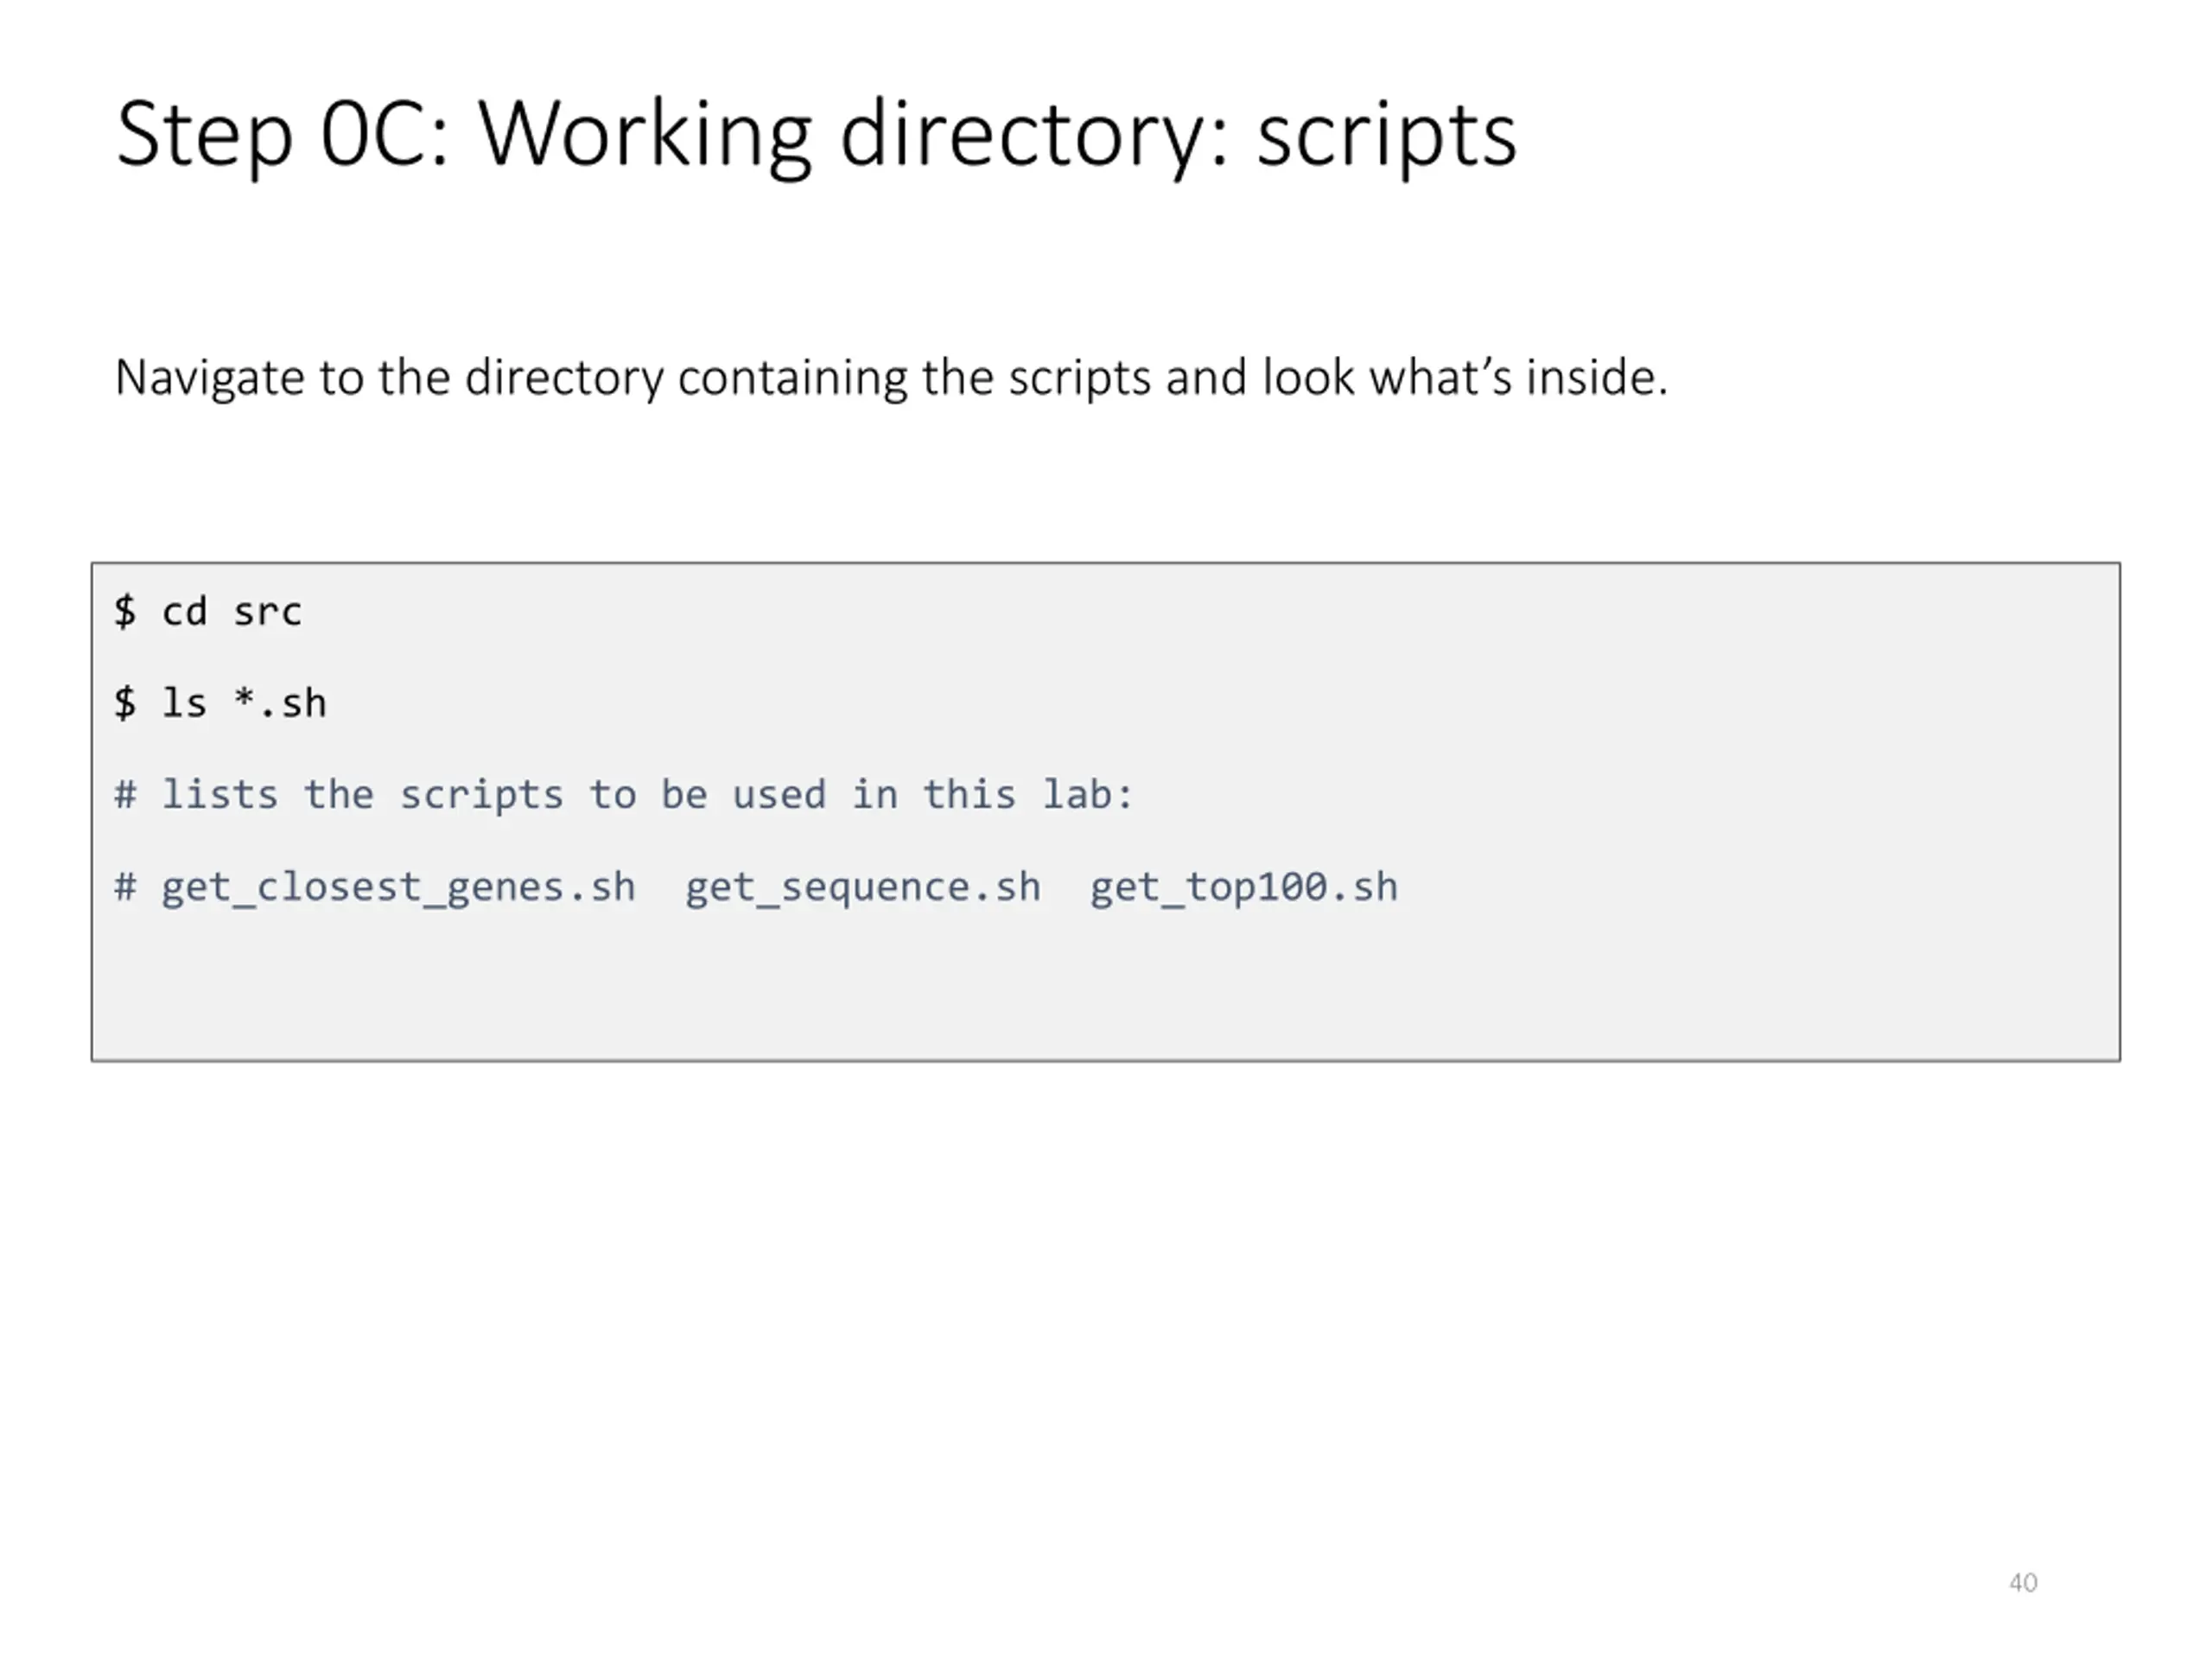The image size is (2212, 1659).
Task: Click the slide page number 40
Action: tap(2022, 1583)
